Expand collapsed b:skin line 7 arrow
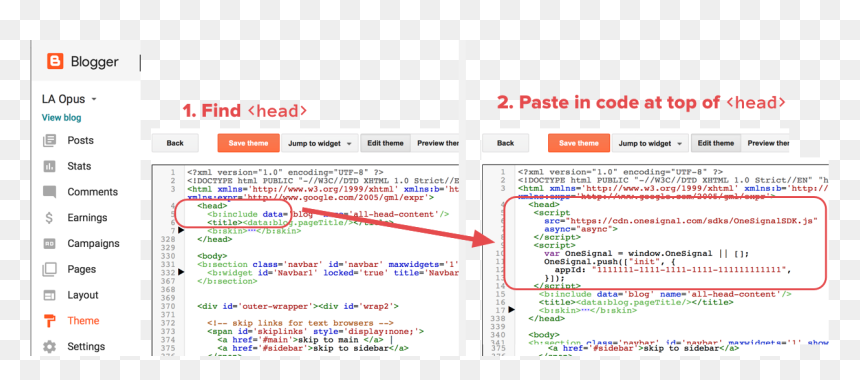Viewport: 860px width, 380px height. tap(182, 231)
